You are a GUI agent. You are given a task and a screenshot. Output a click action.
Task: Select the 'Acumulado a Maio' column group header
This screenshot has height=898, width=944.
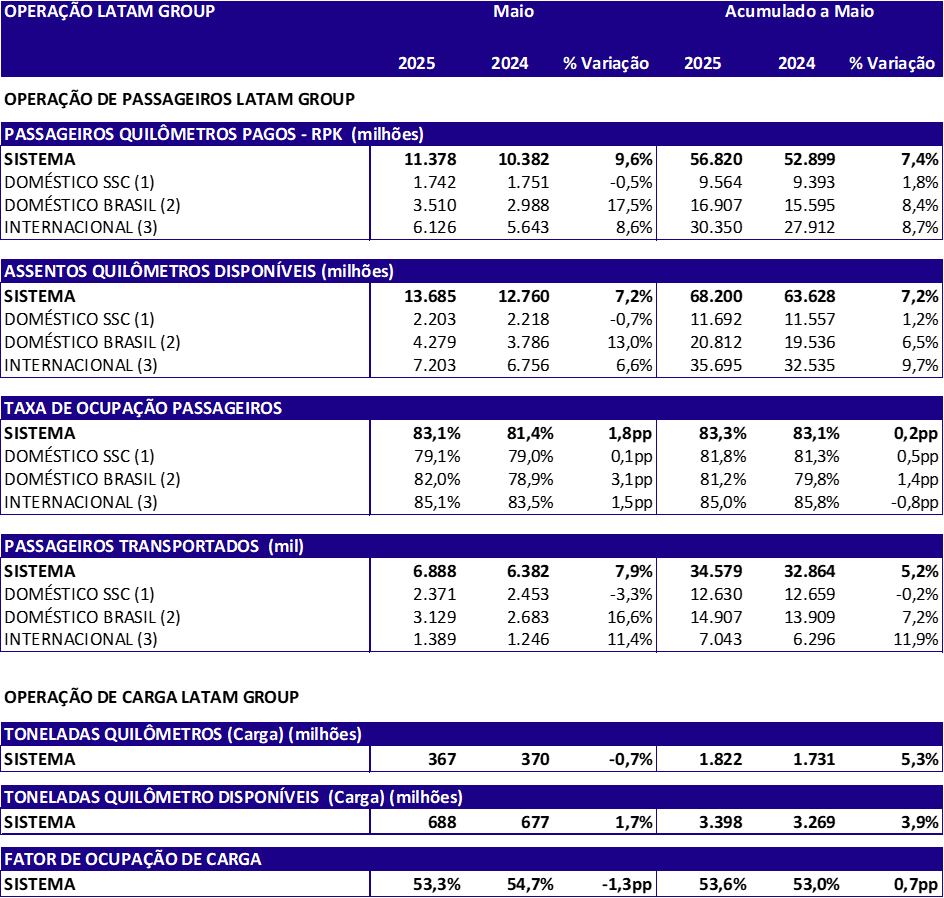[799, 11]
